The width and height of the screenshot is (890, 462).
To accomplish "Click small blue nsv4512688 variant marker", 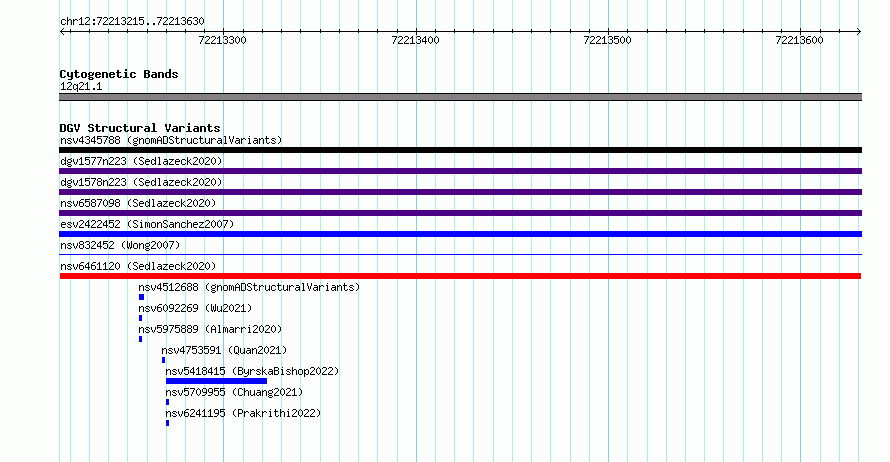I will [x=141, y=297].
